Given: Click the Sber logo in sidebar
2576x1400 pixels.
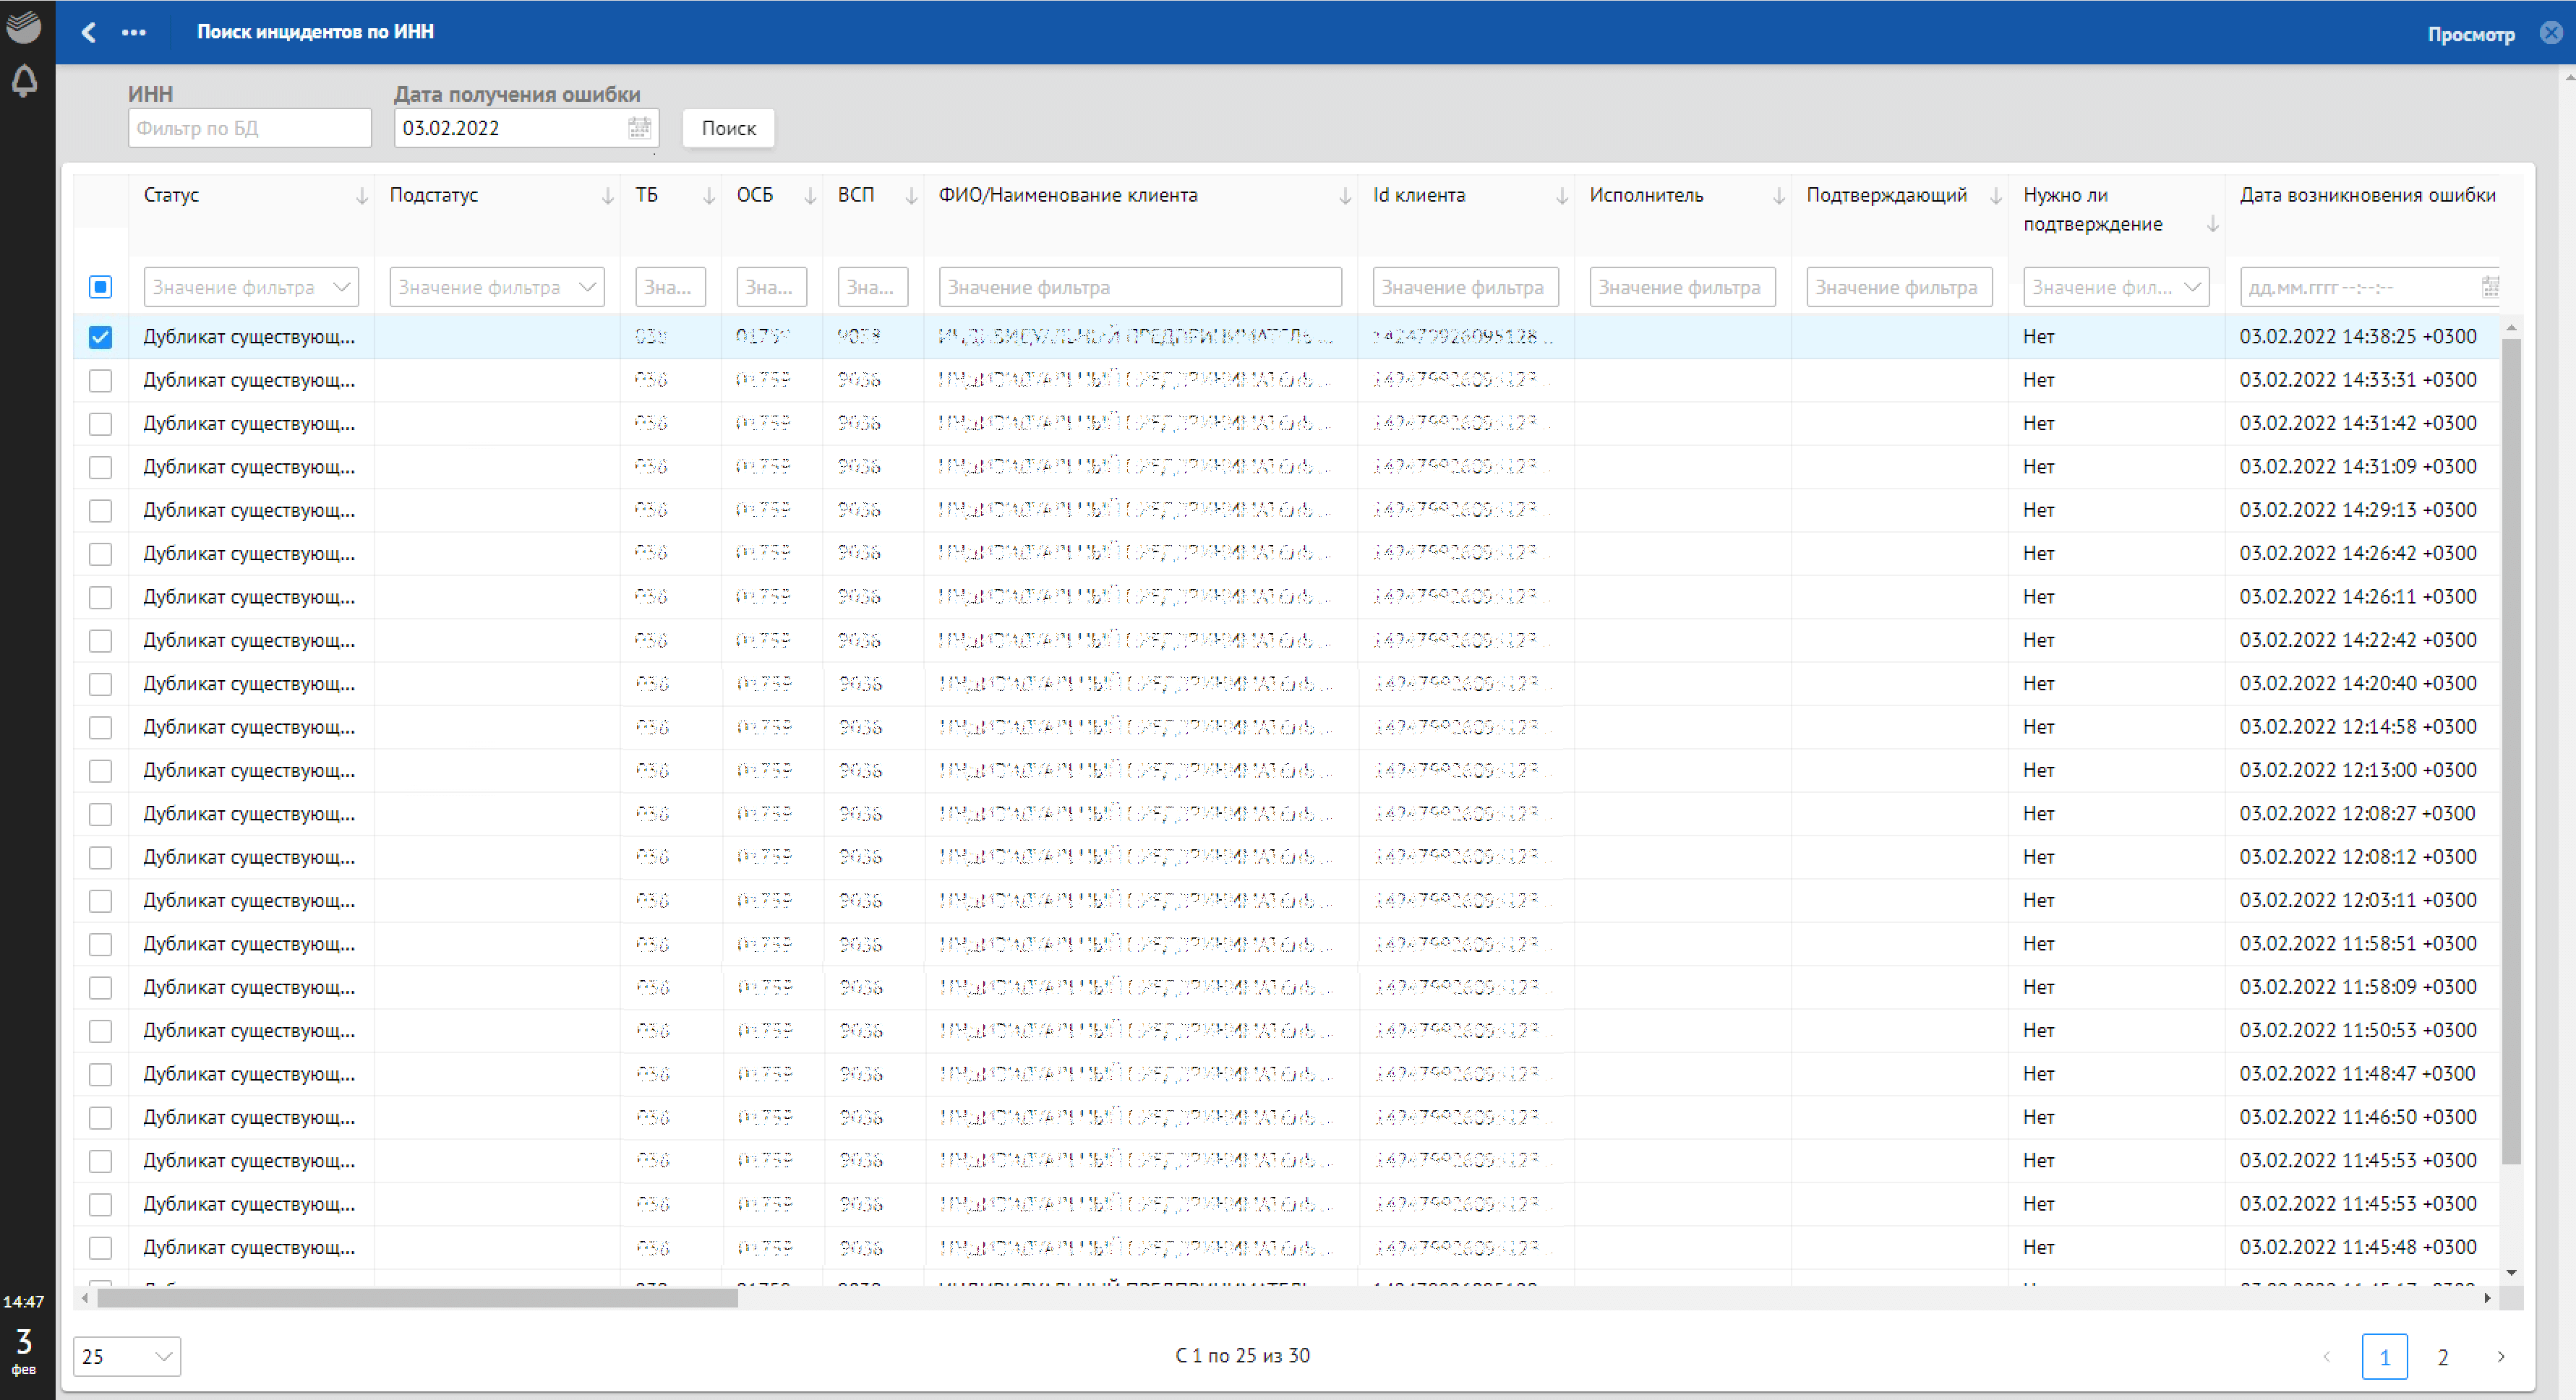Looking at the screenshot, I should pyautogui.click(x=24, y=25).
